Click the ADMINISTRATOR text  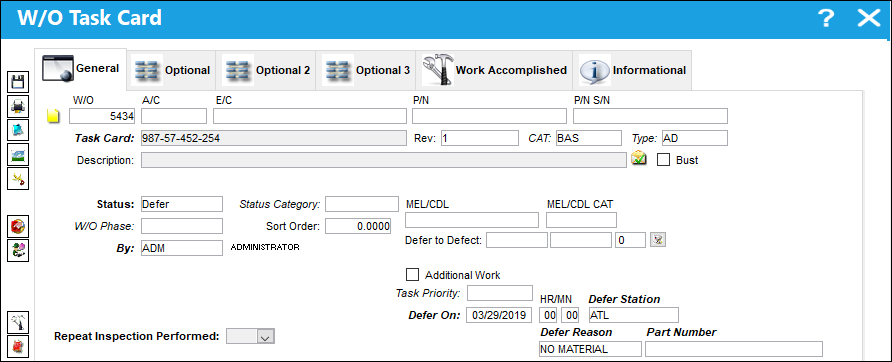pyautogui.click(x=265, y=248)
